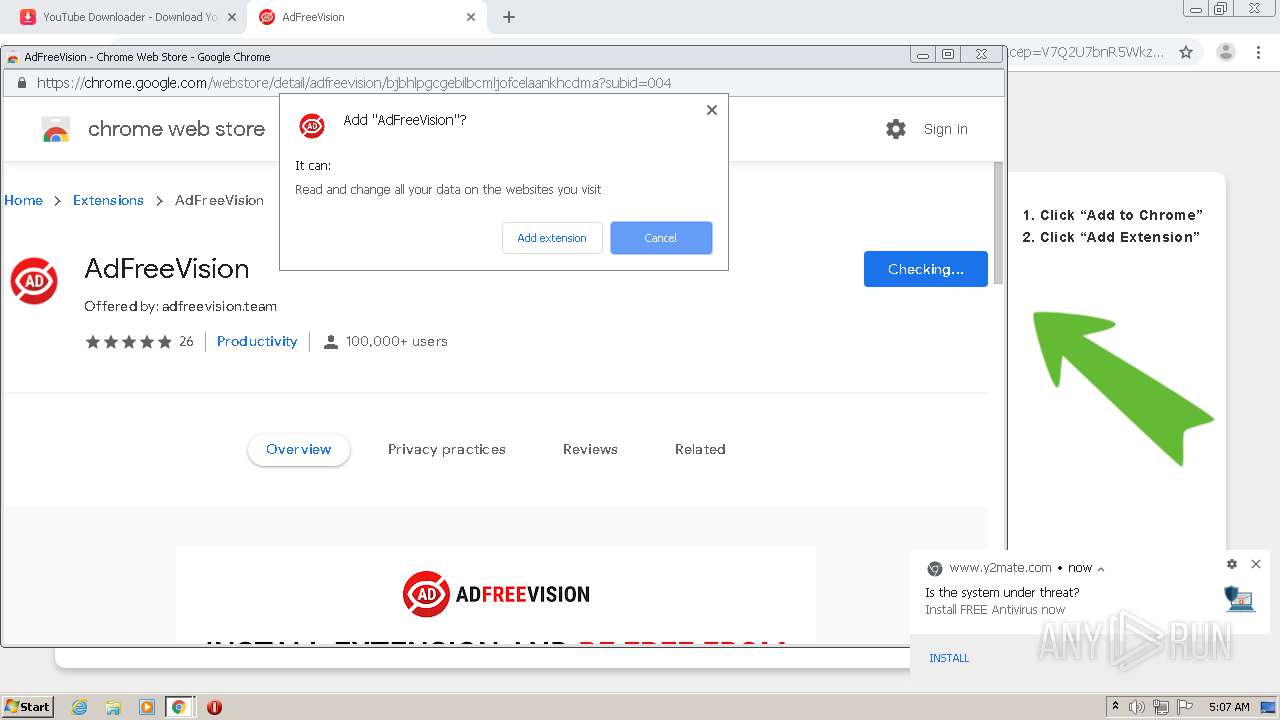Open the Chrome Web Store settings gear
Image resolution: width=1280 pixels, height=720 pixels.
point(896,129)
